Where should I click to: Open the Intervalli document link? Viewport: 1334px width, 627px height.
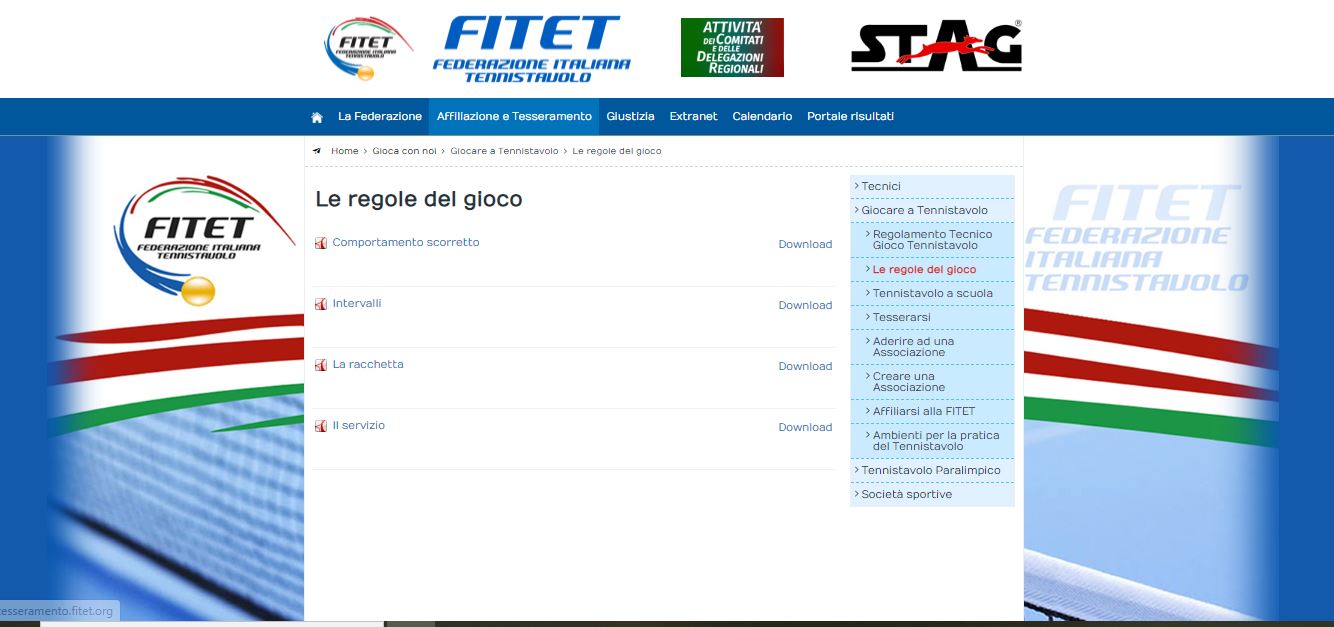(357, 303)
